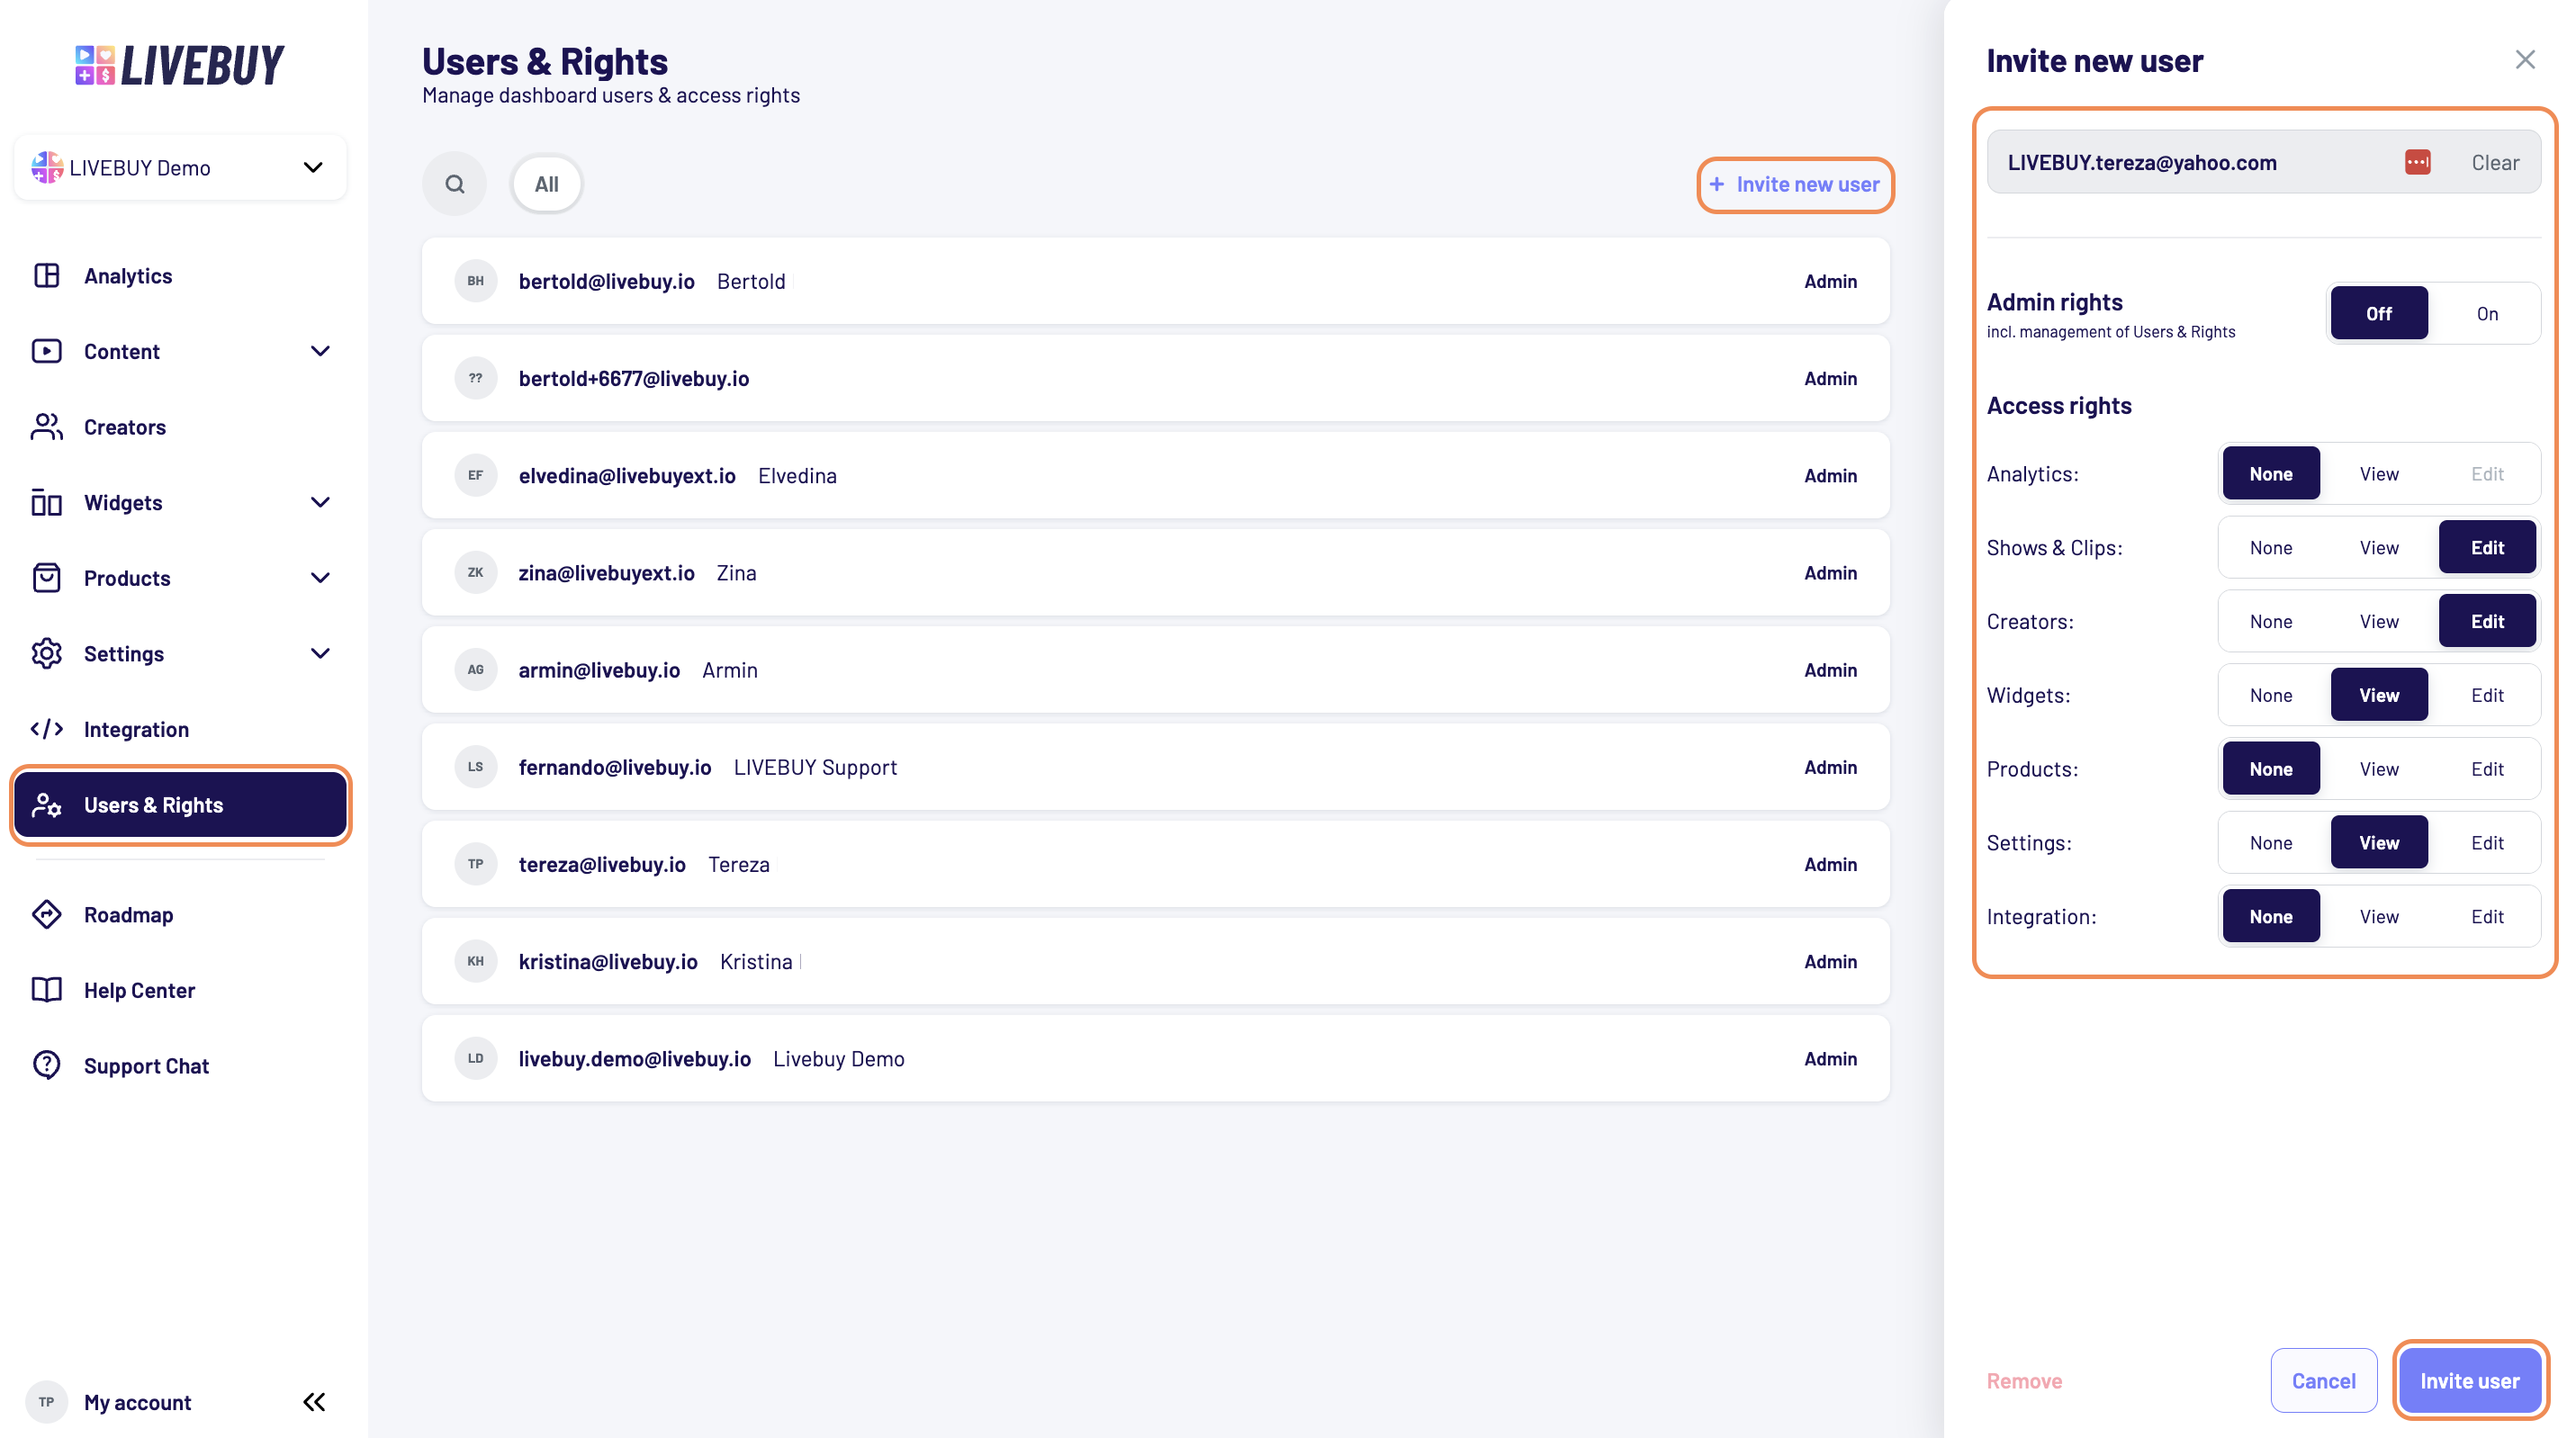Click the Creators people icon

47,427
